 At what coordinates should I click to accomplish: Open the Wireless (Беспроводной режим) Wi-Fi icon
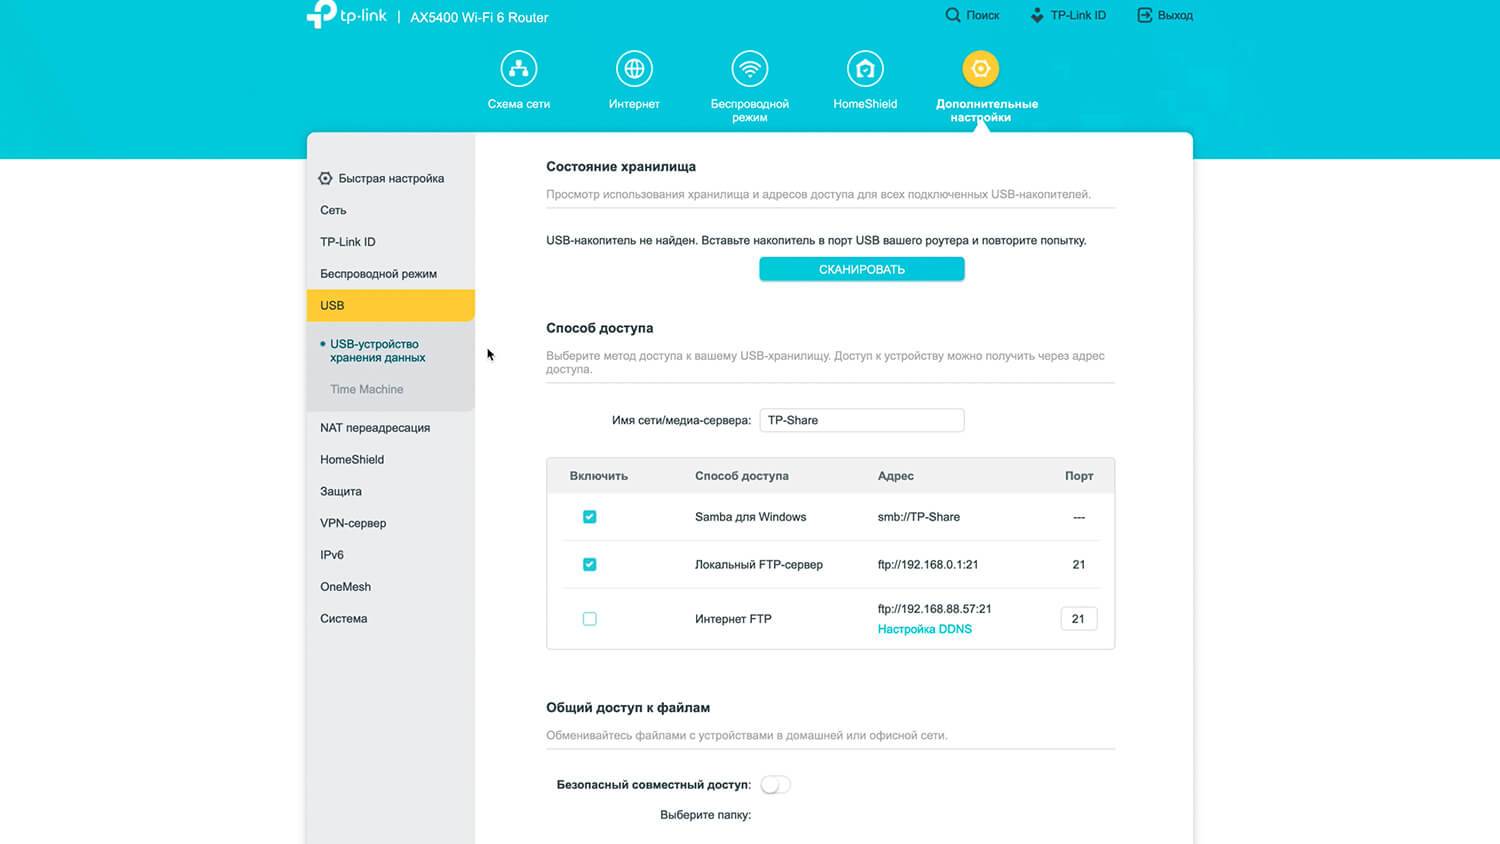(749, 69)
